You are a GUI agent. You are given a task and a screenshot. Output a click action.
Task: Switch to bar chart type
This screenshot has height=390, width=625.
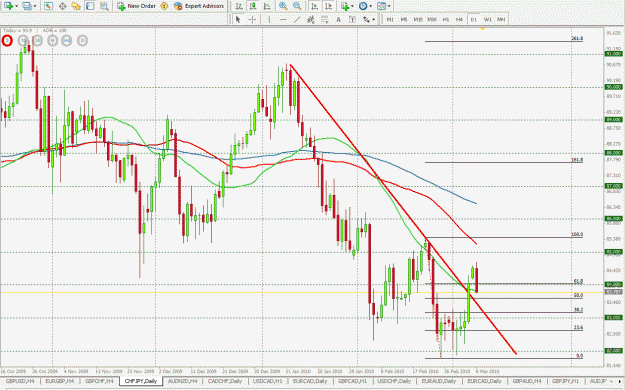pos(238,6)
